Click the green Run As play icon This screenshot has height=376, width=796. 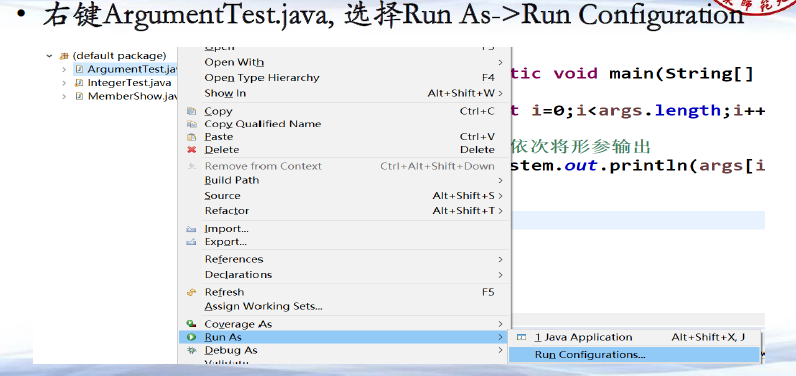tap(191, 337)
